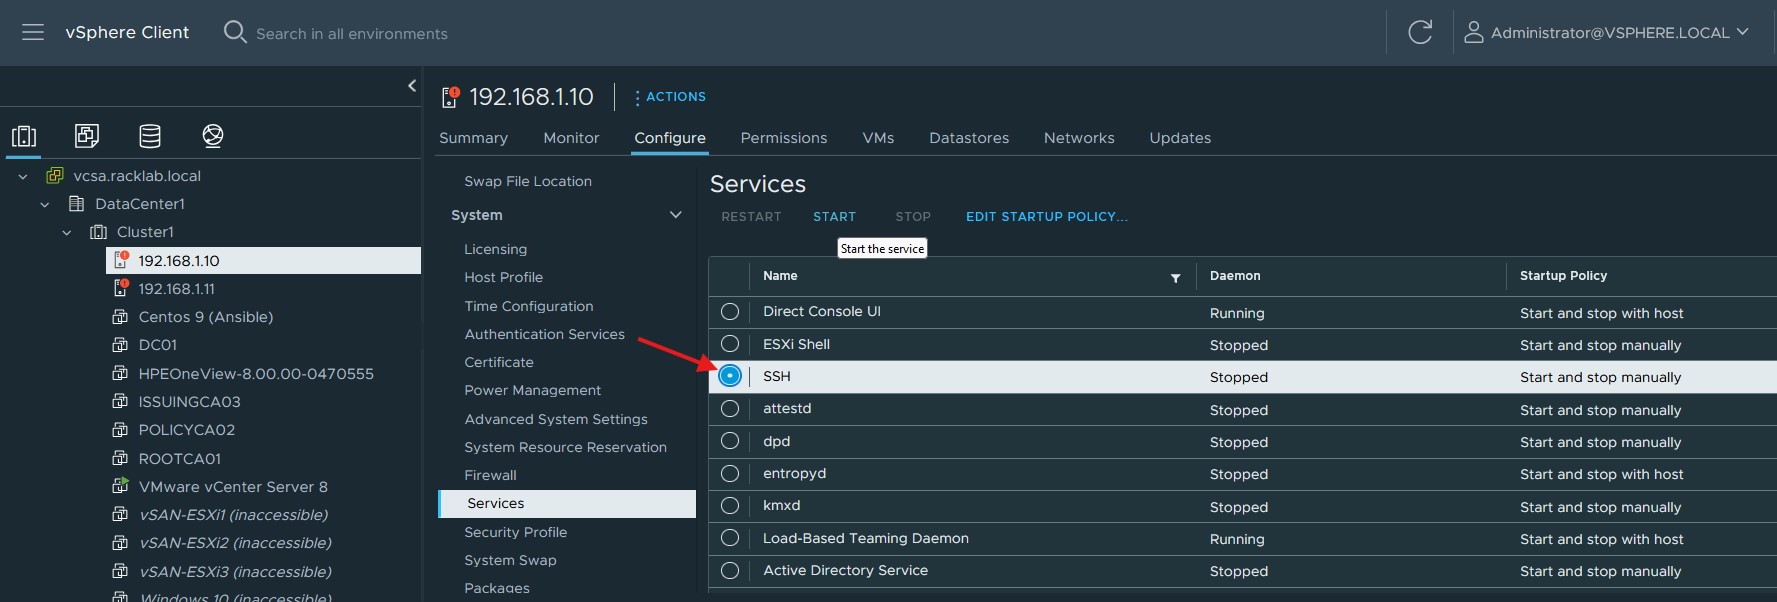Click the ISSUINGCA03 VM icon
Viewport: 1777px width, 602px height.
pos(120,401)
